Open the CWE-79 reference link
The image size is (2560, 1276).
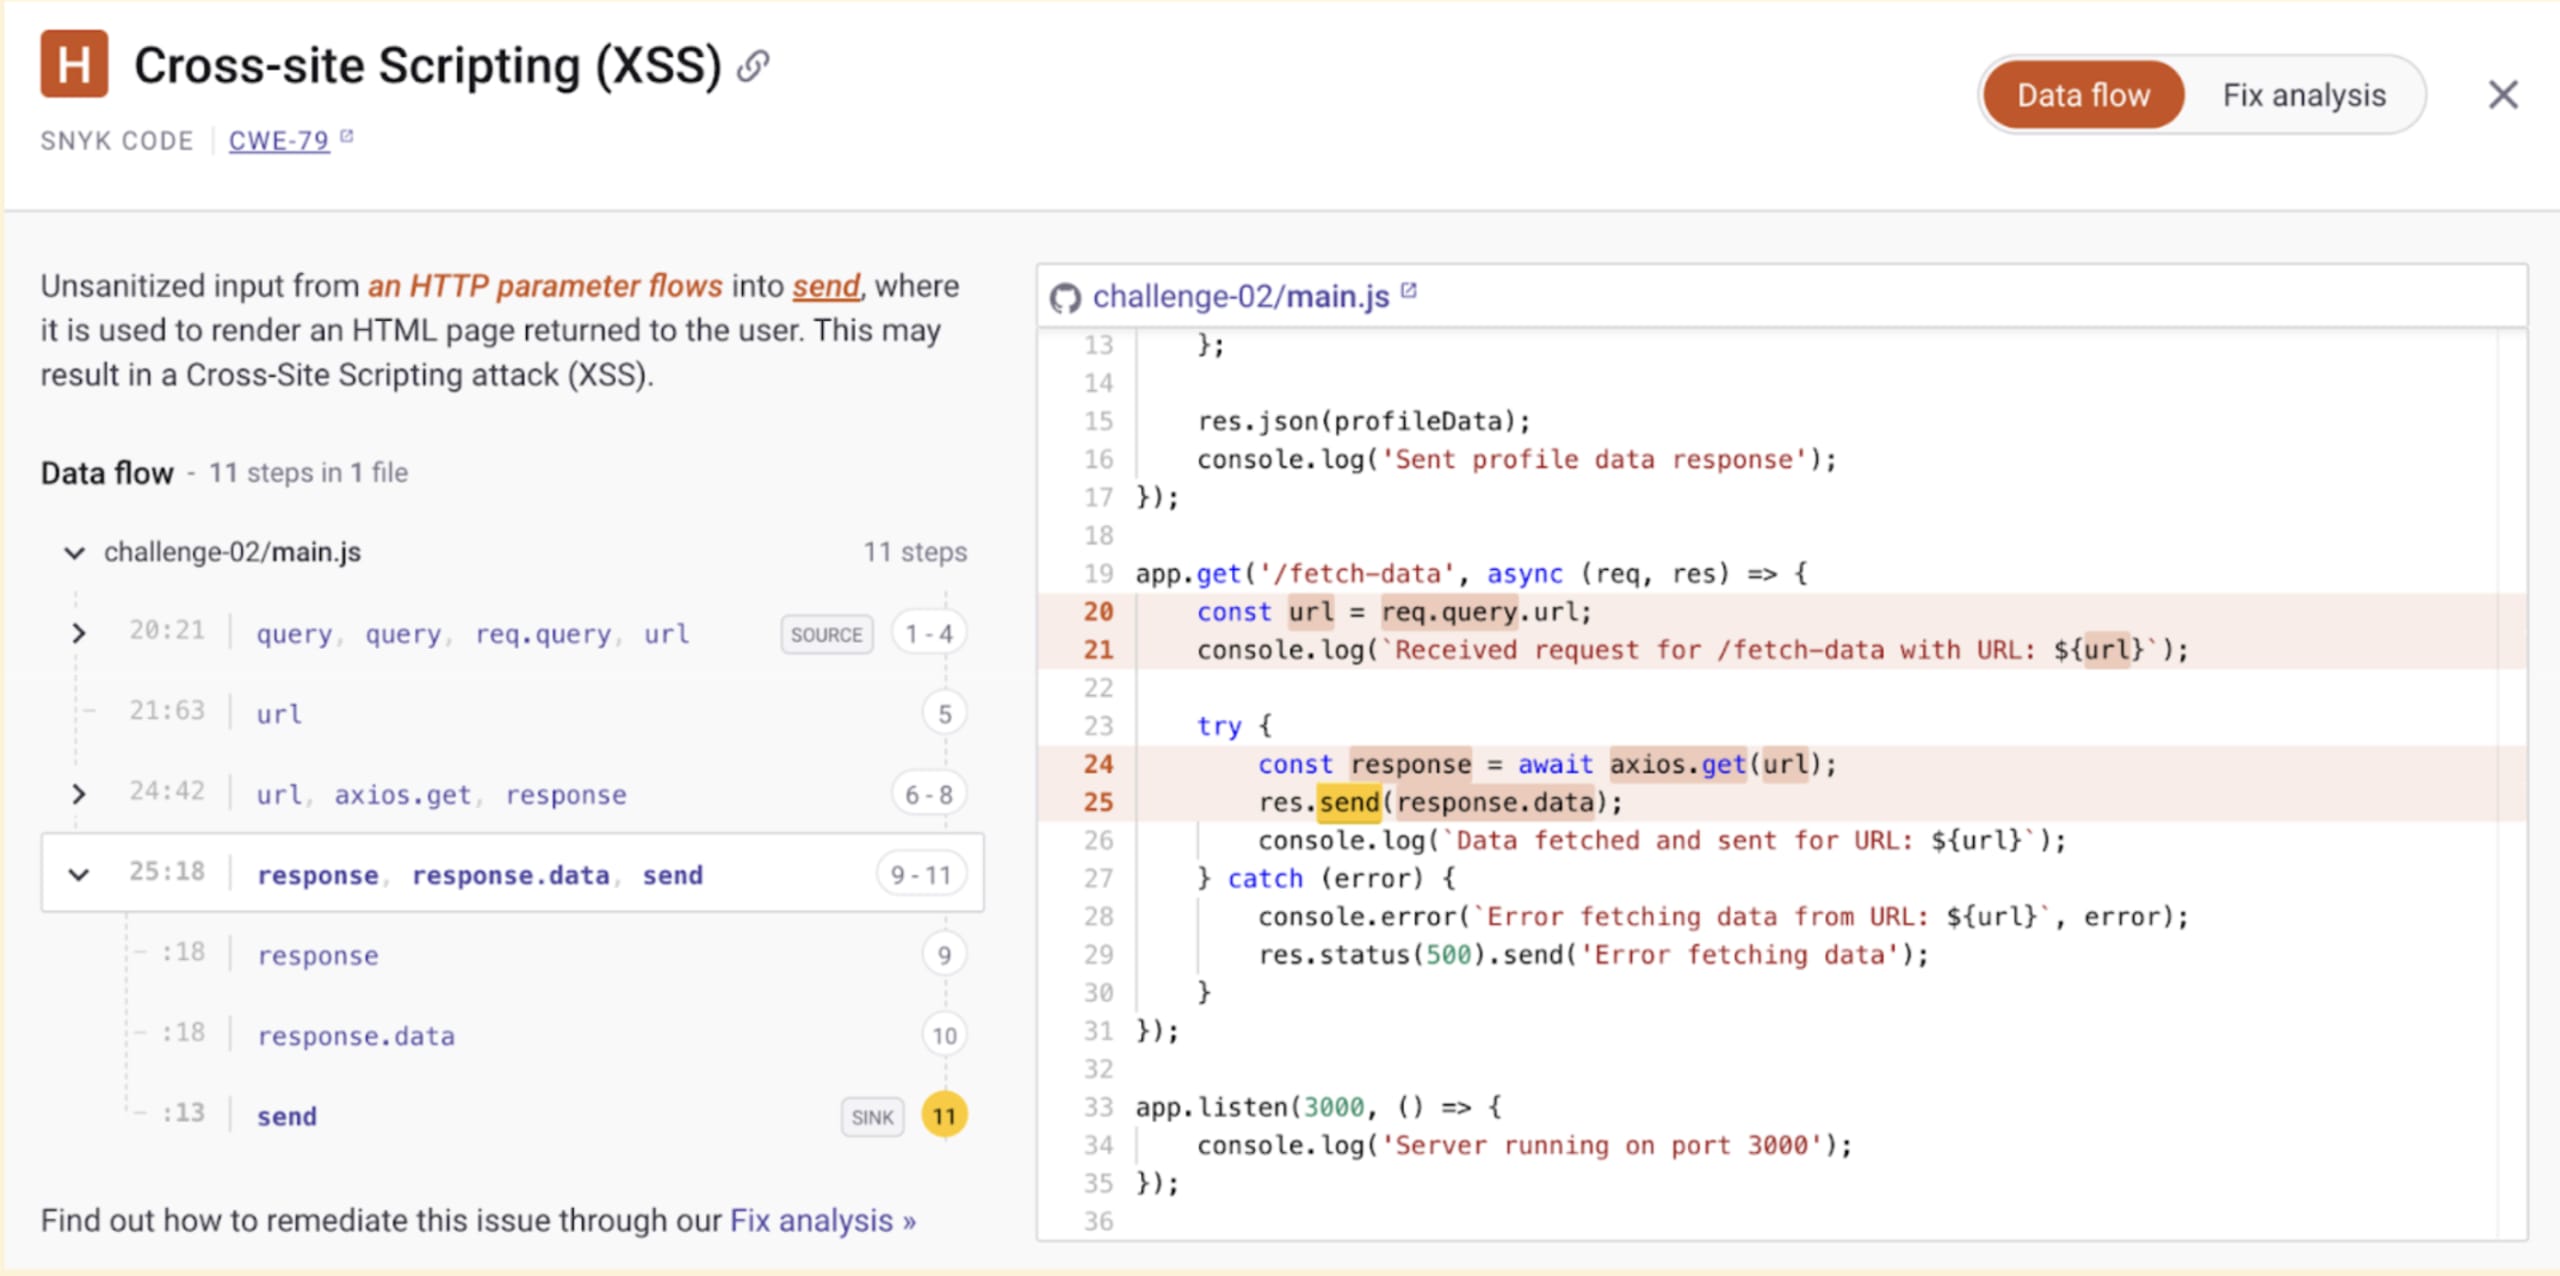click(x=279, y=141)
